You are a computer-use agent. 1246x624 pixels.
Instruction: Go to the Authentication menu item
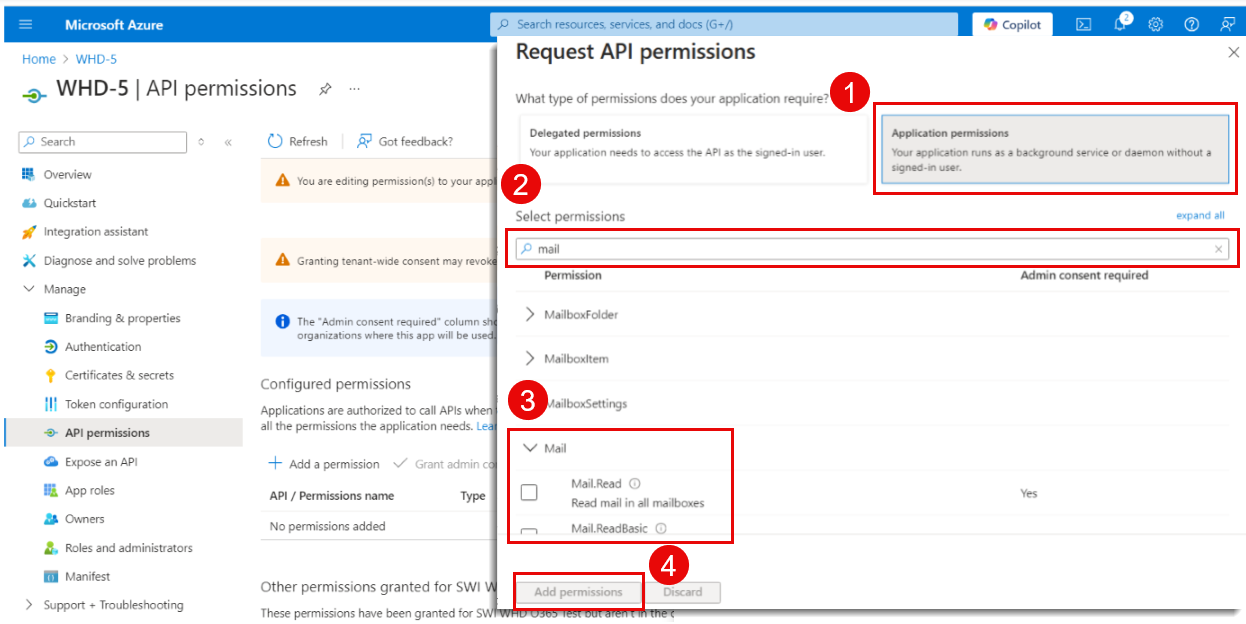tap(103, 347)
